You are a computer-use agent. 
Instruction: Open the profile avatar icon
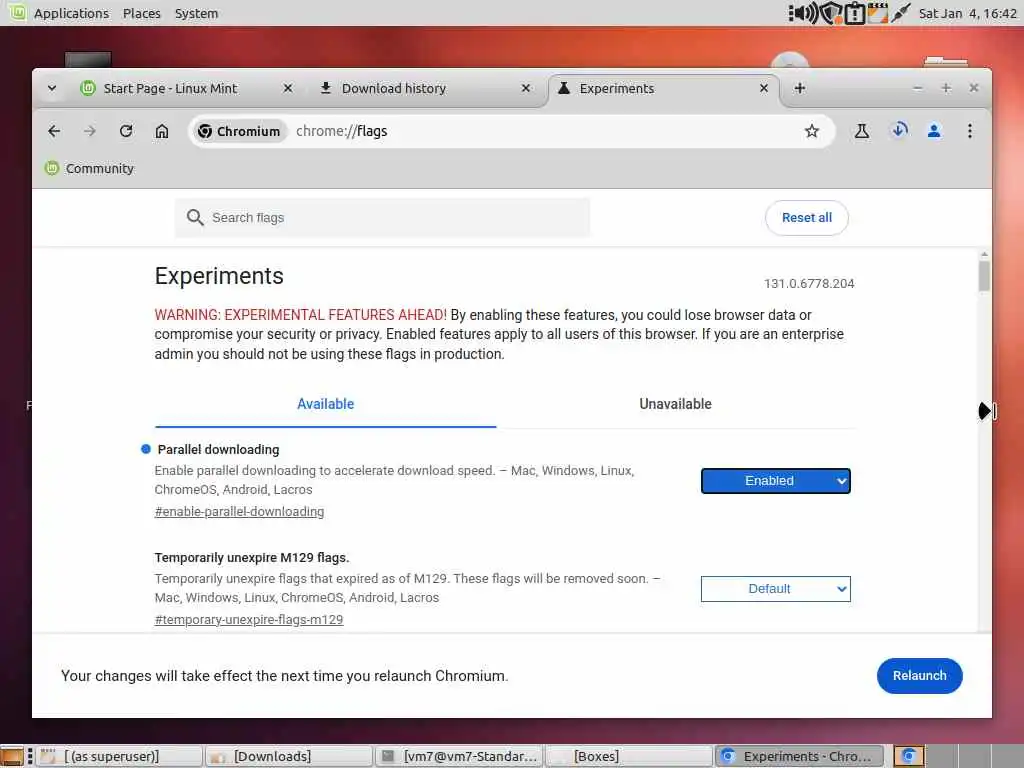[935, 131]
